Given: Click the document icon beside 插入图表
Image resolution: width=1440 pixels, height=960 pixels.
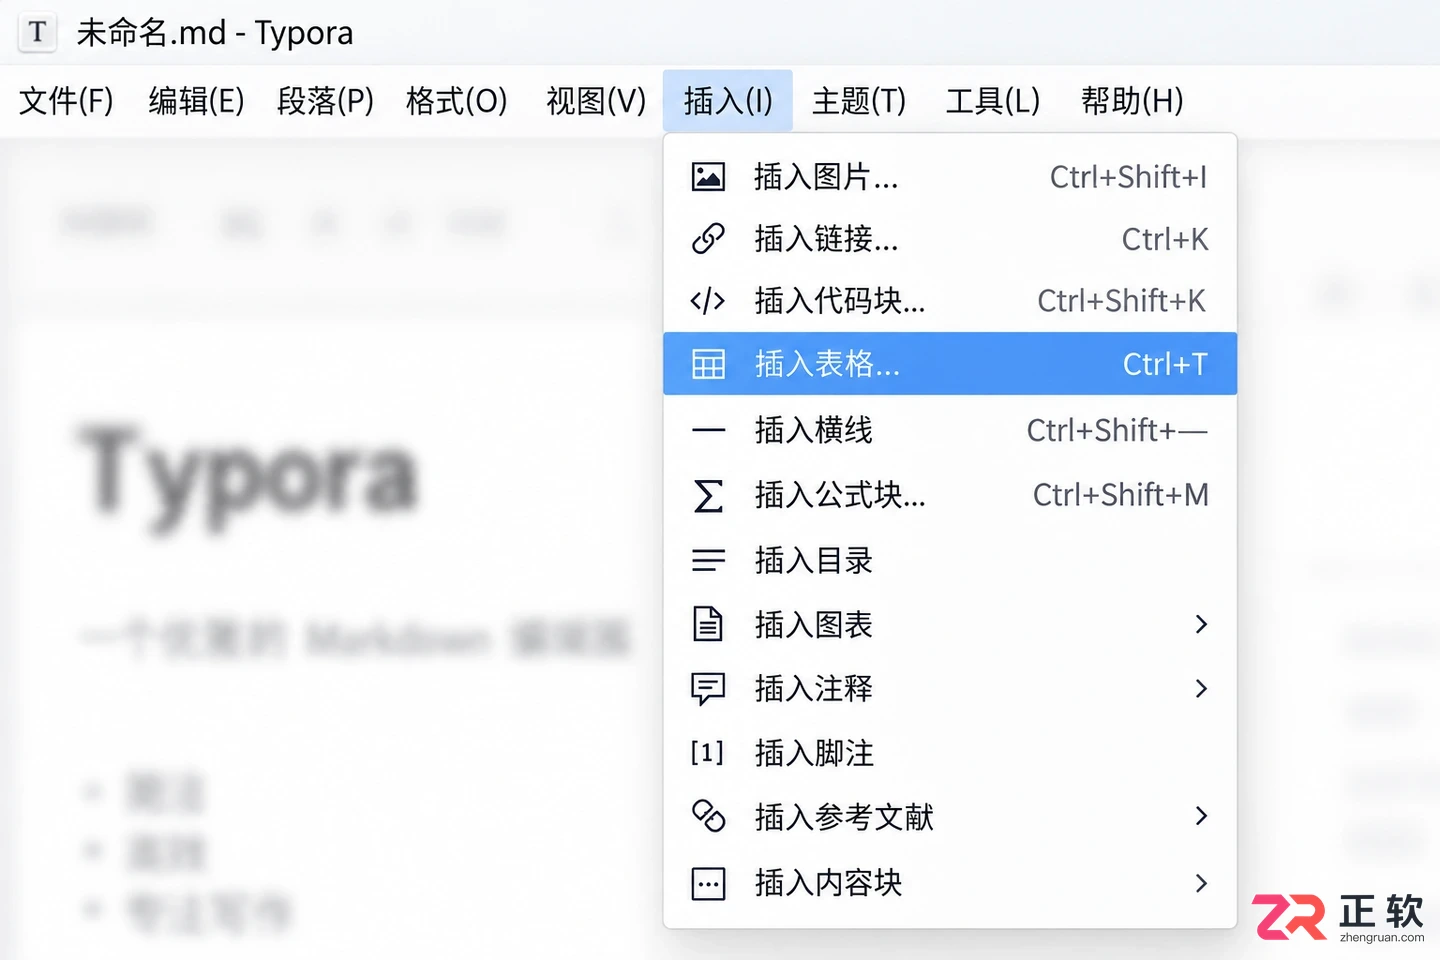Looking at the screenshot, I should (708, 624).
